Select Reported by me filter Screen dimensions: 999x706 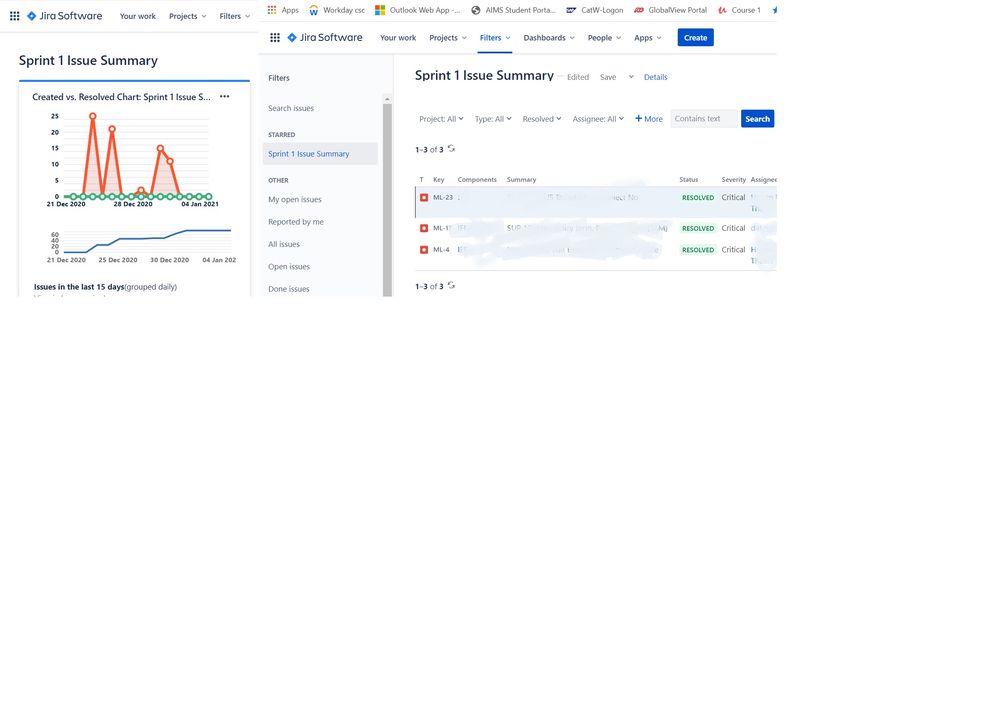pos(296,222)
